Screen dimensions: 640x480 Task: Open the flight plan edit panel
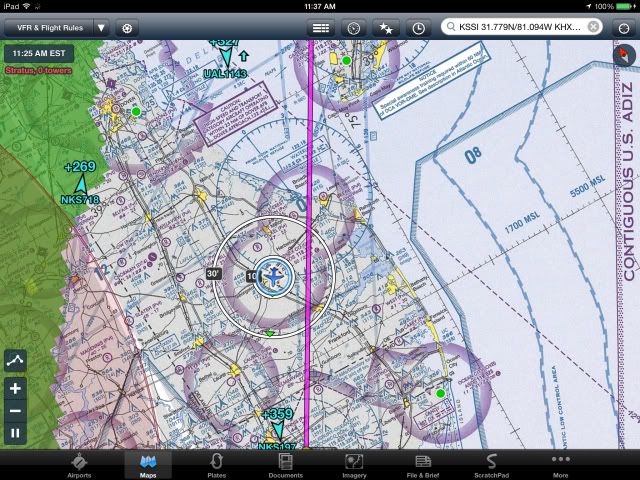click(320, 28)
